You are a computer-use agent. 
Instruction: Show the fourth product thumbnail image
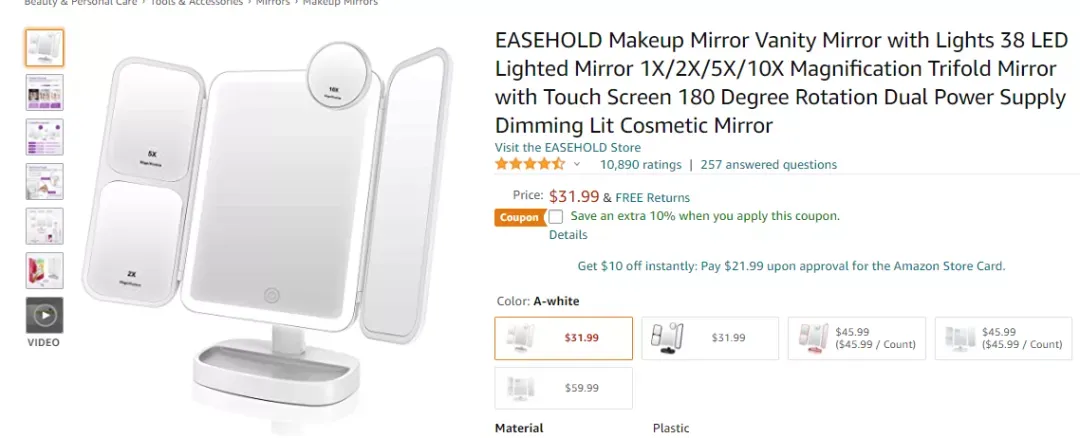click(x=45, y=182)
